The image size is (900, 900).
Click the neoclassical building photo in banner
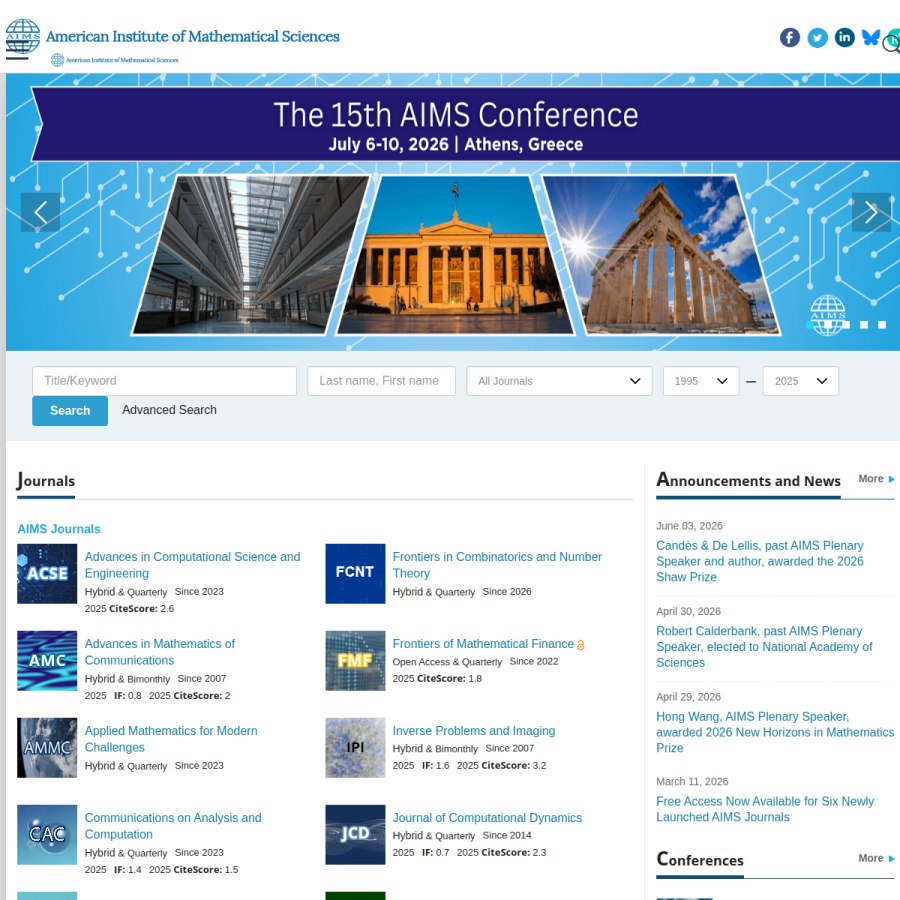455,255
